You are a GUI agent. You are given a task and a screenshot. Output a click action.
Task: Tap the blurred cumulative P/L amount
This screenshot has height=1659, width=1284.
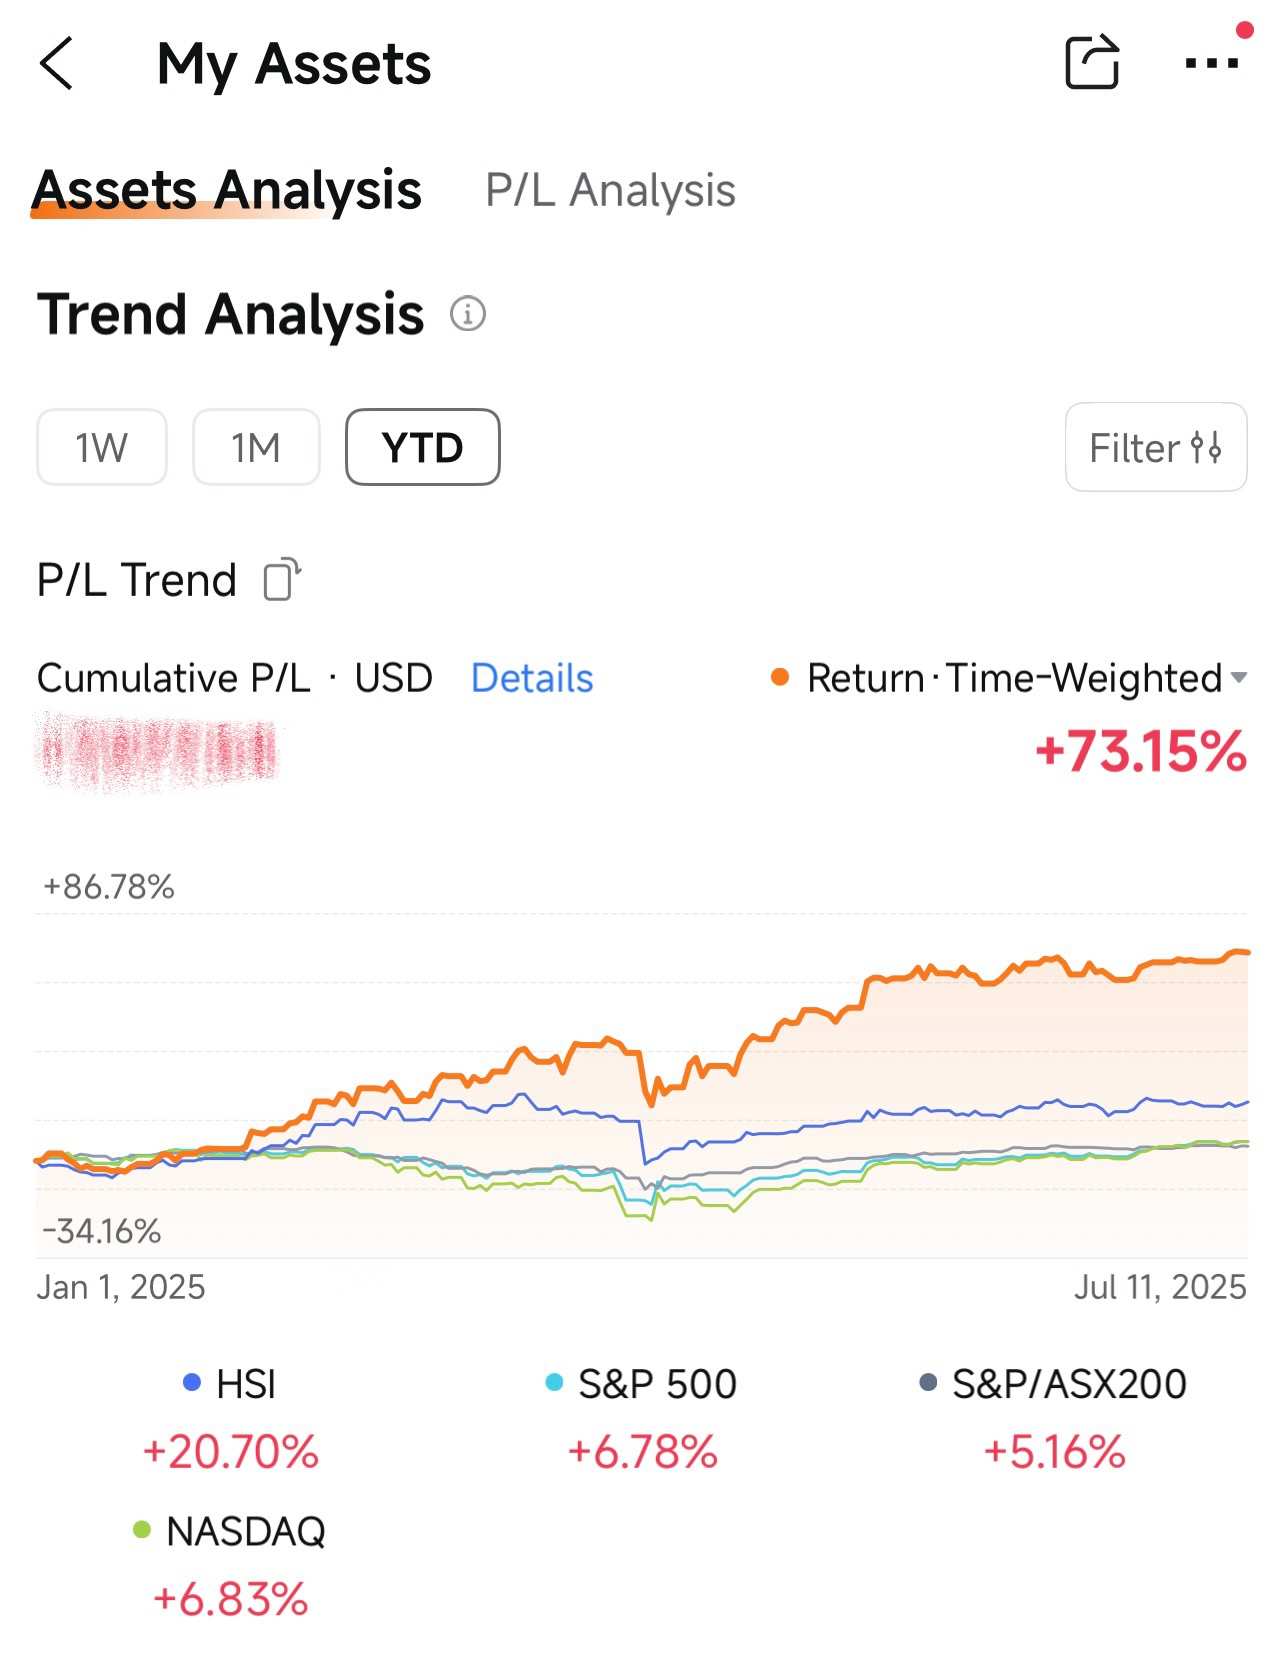point(157,751)
